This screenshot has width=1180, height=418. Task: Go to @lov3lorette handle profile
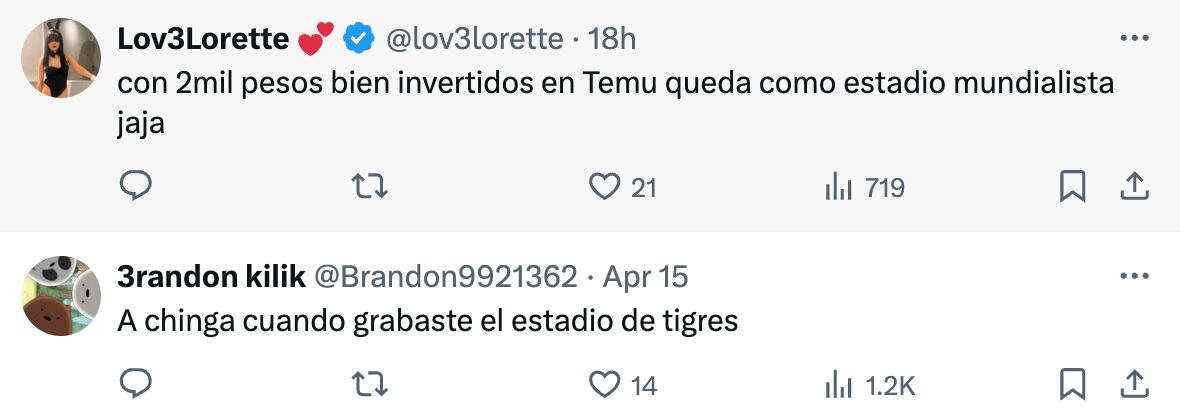point(474,39)
